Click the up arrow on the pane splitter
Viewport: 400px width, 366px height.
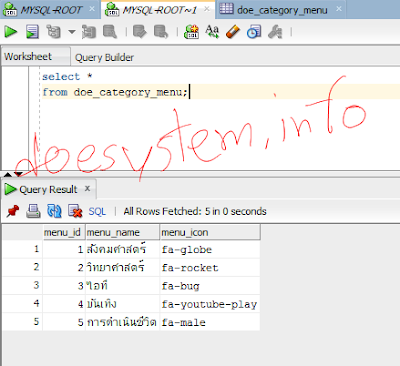tap(8, 174)
